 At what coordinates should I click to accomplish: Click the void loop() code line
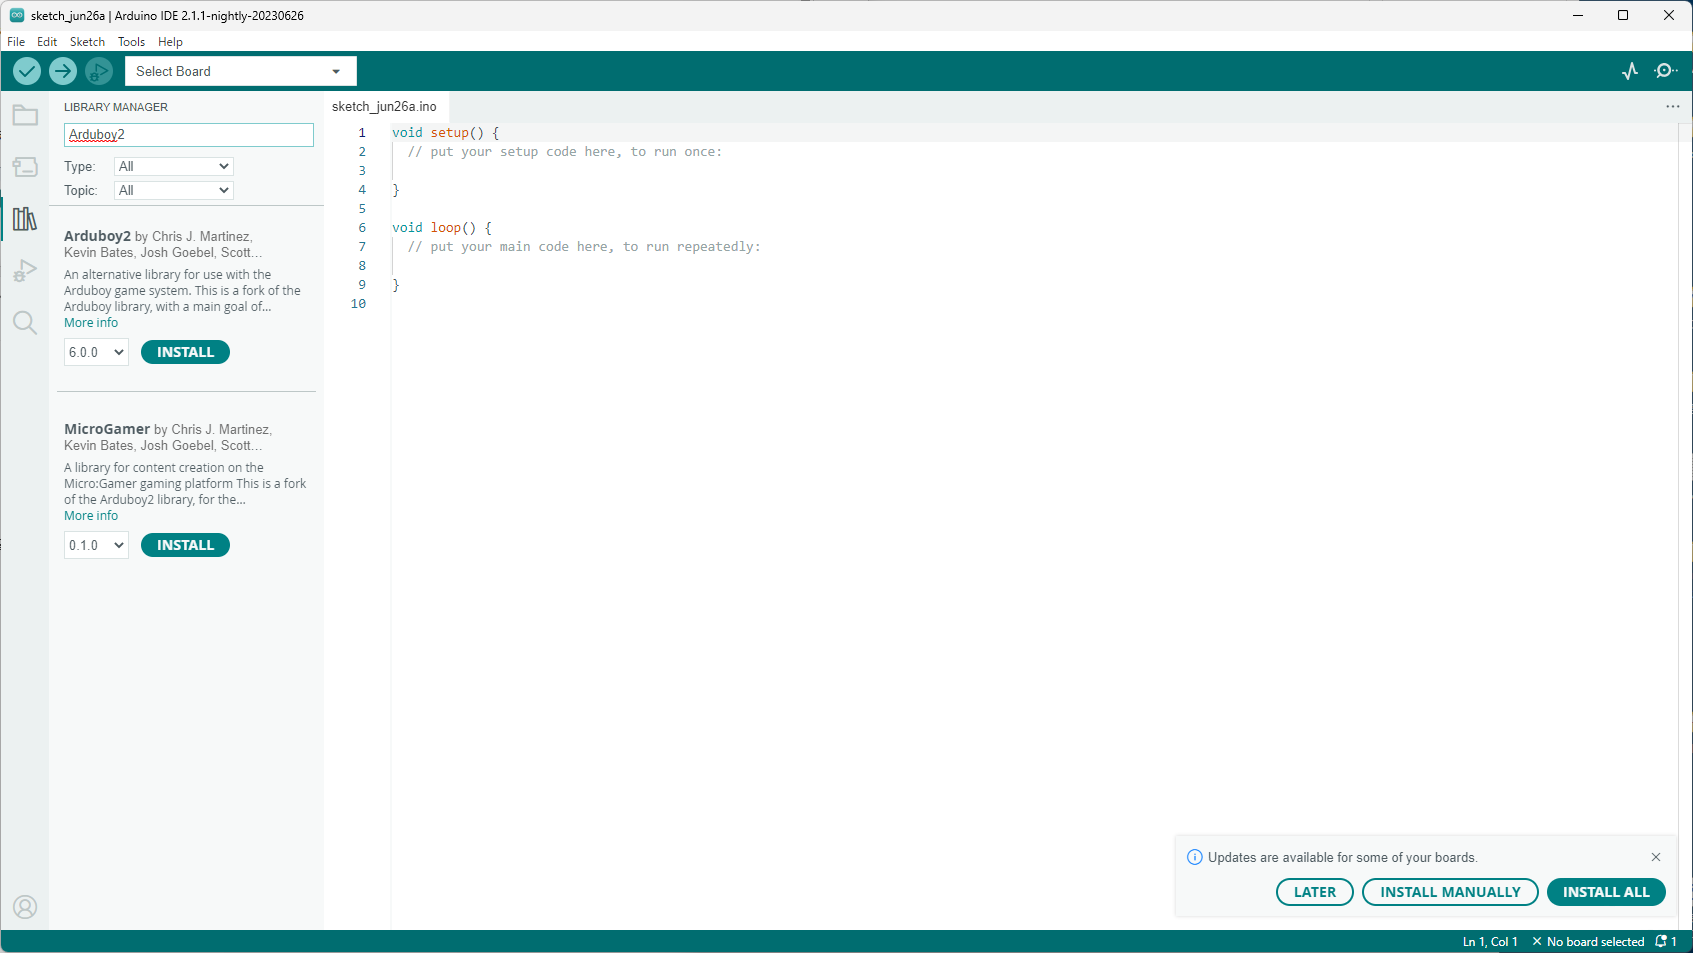442,228
